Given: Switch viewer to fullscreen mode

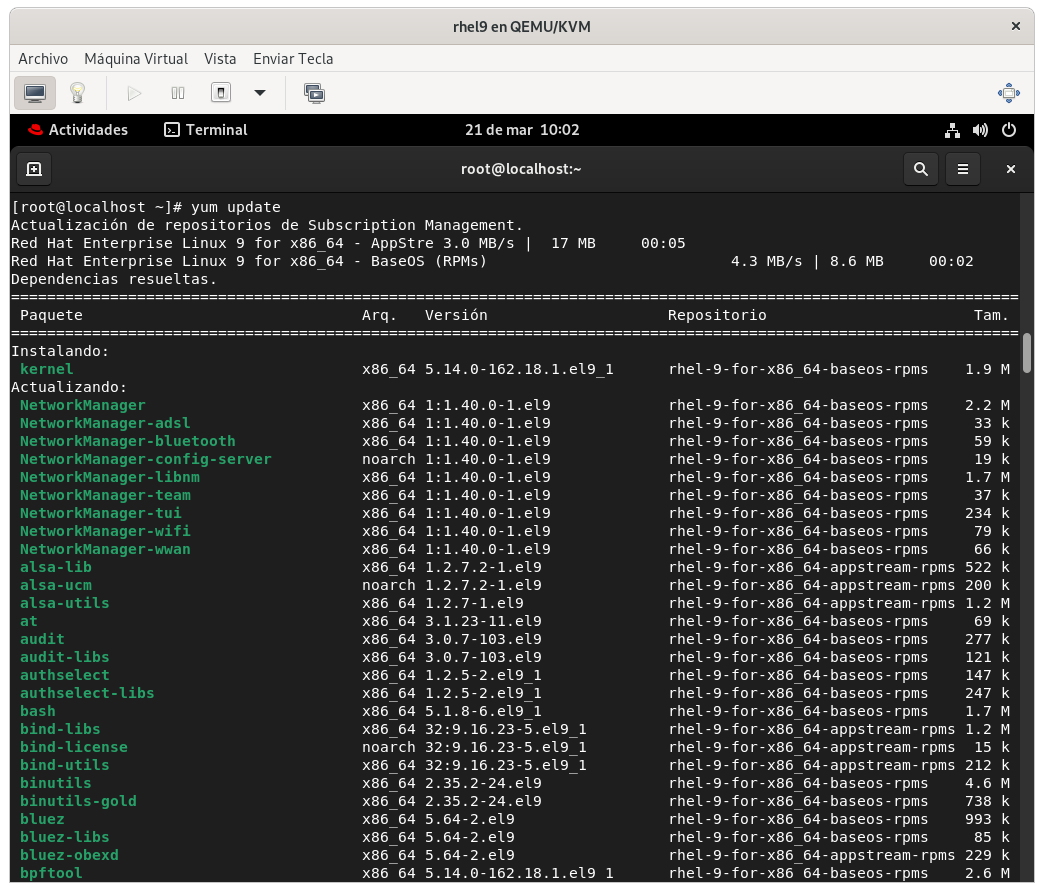Looking at the screenshot, I should click(x=1008, y=93).
